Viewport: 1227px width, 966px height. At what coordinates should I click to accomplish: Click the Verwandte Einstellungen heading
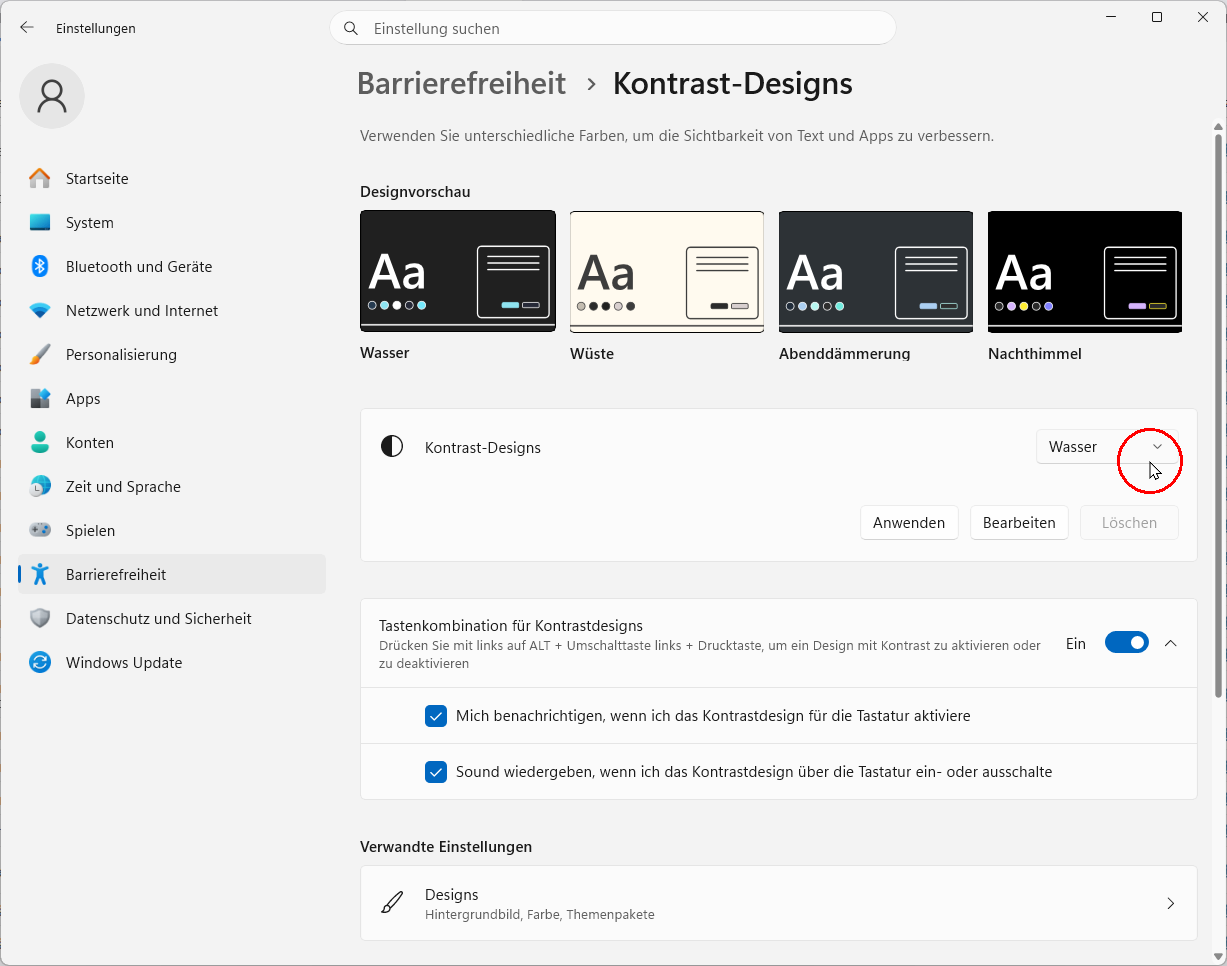446,847
